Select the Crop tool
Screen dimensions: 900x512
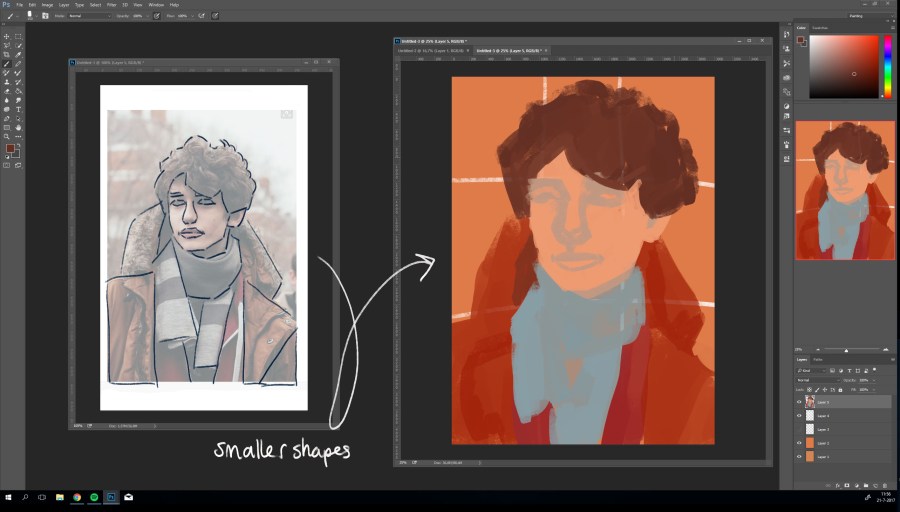pos(7,54)
